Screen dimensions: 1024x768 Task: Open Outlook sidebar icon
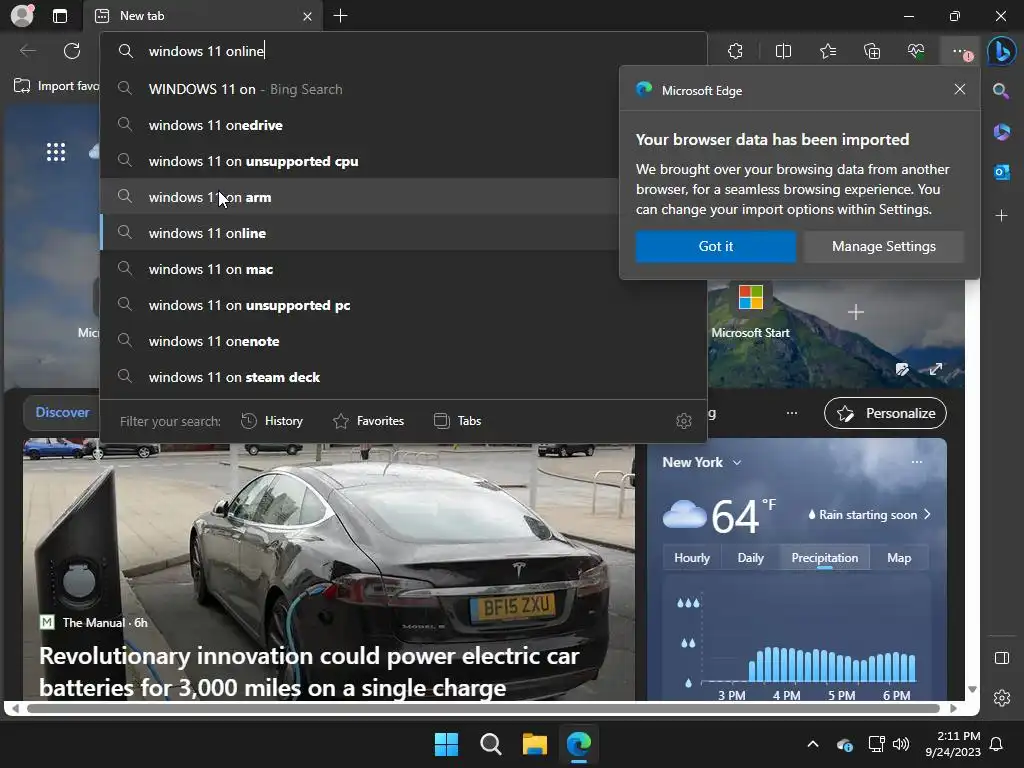(x=1001, y=172)
